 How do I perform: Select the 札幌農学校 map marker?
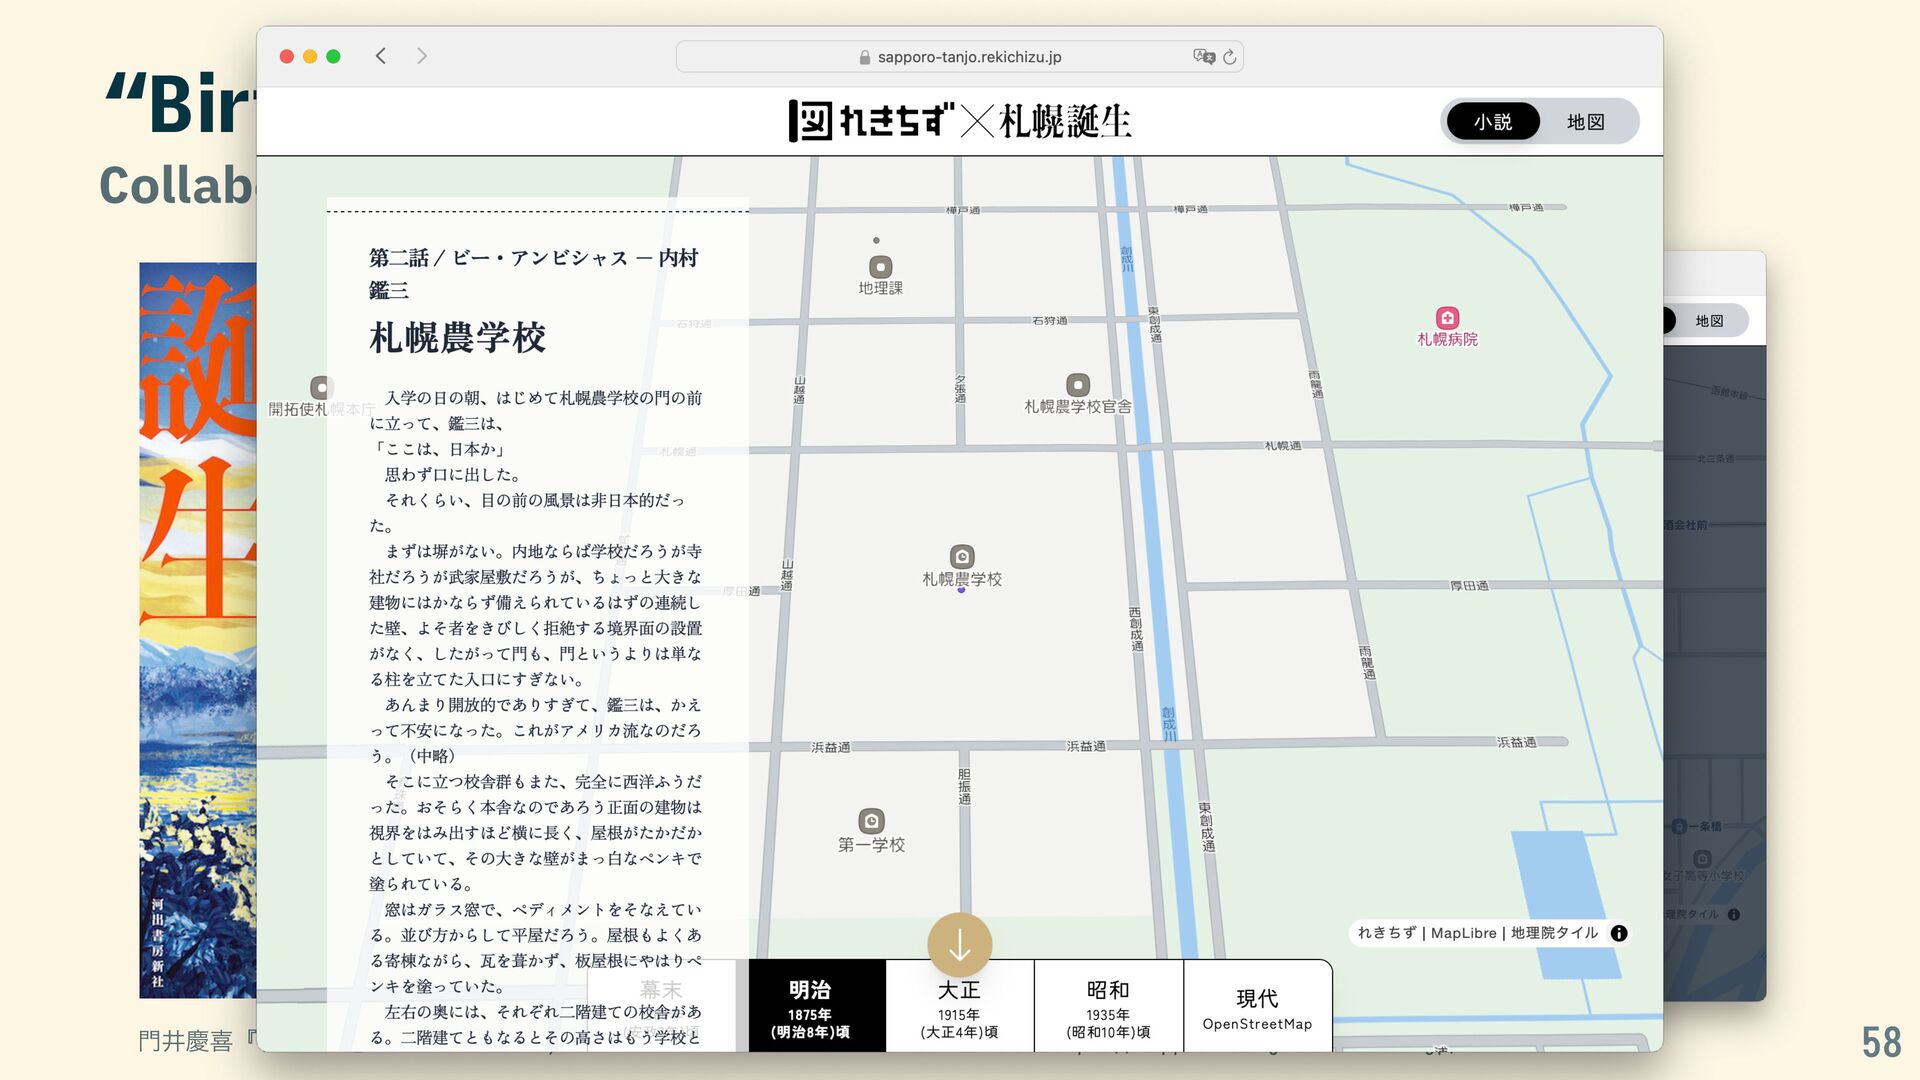961,557
